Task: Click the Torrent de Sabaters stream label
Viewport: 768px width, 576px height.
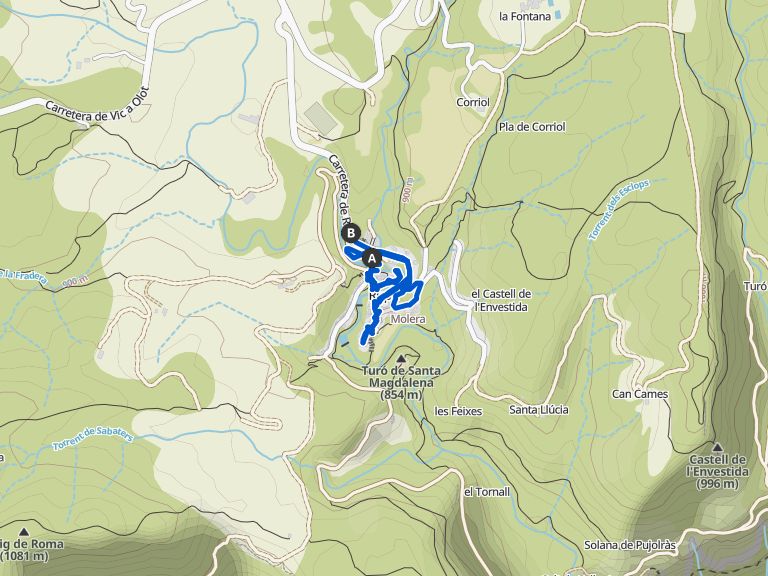Action: tap(93, 439)
